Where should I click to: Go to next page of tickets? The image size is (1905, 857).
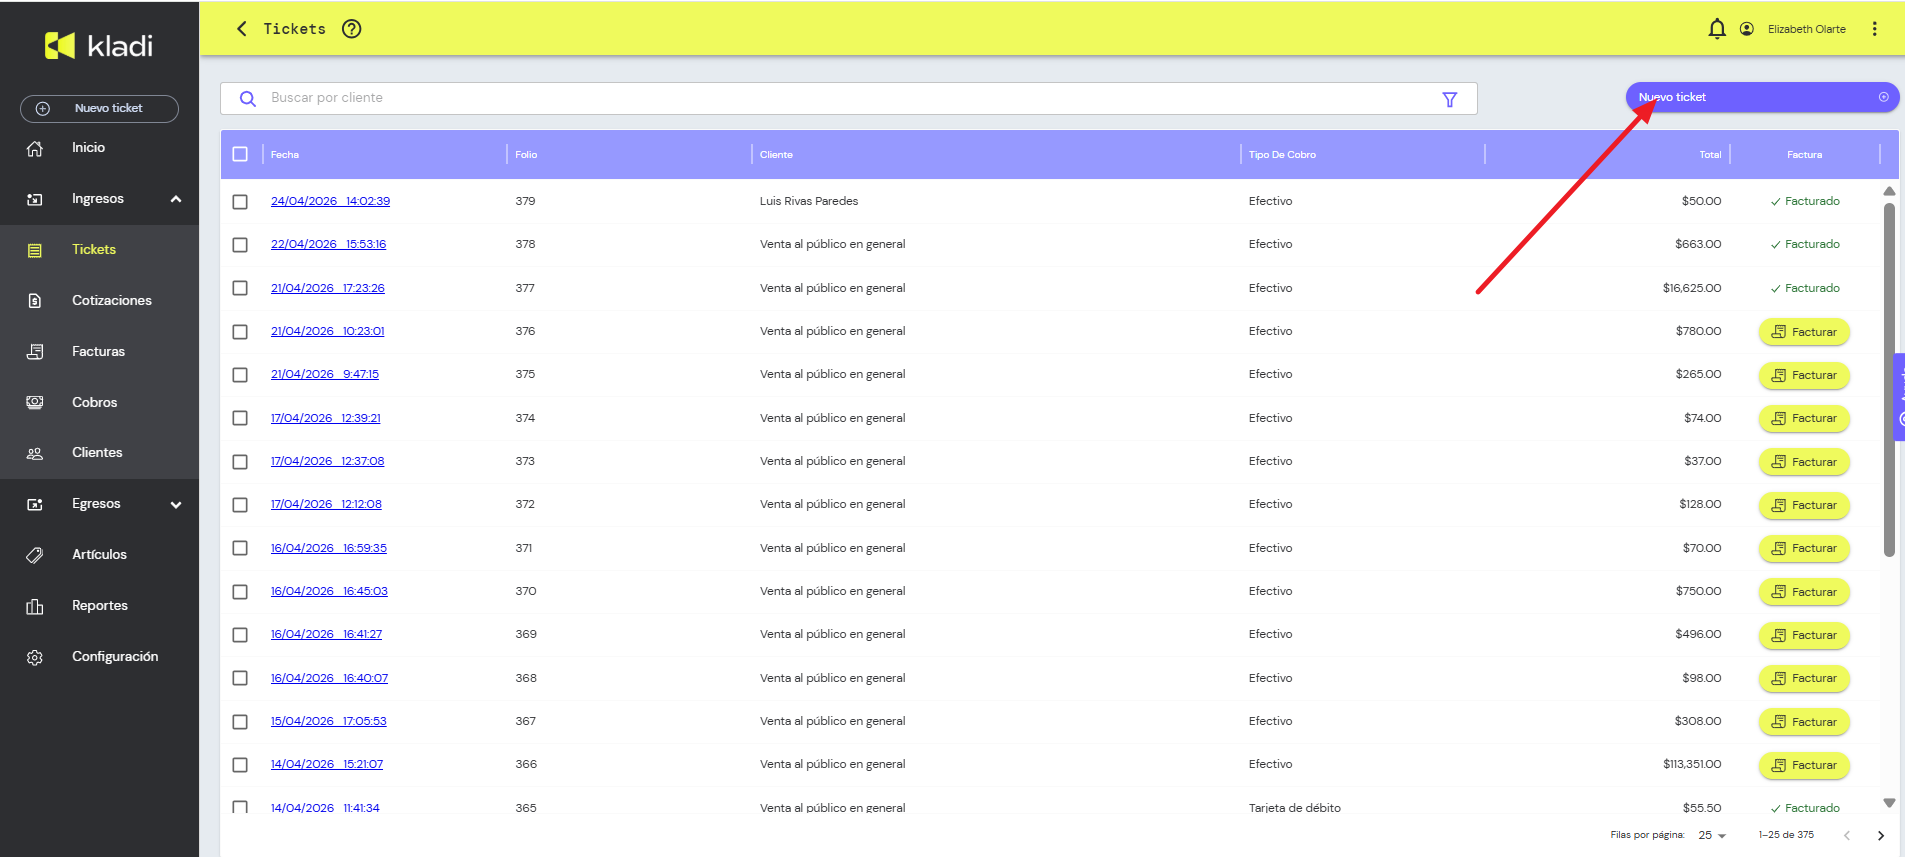click(1880, 835)
